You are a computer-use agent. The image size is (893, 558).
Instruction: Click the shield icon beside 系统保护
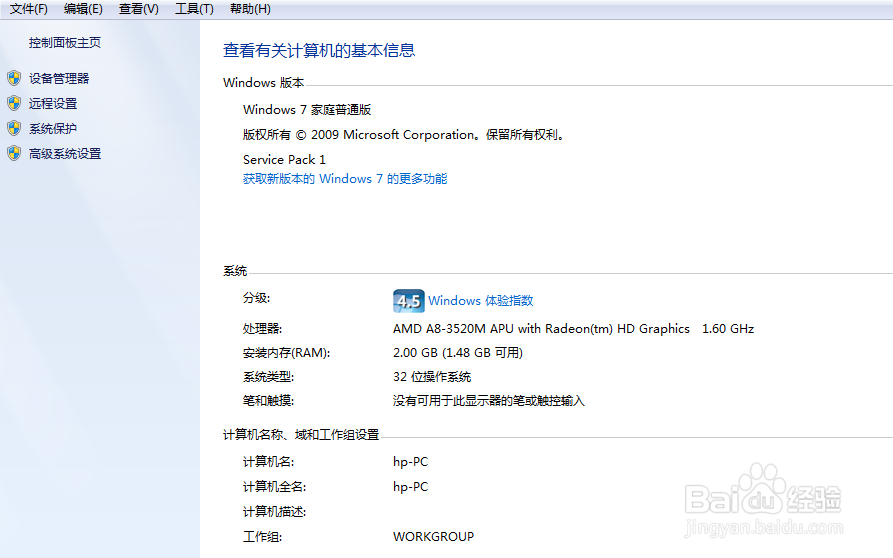(14, 128)
